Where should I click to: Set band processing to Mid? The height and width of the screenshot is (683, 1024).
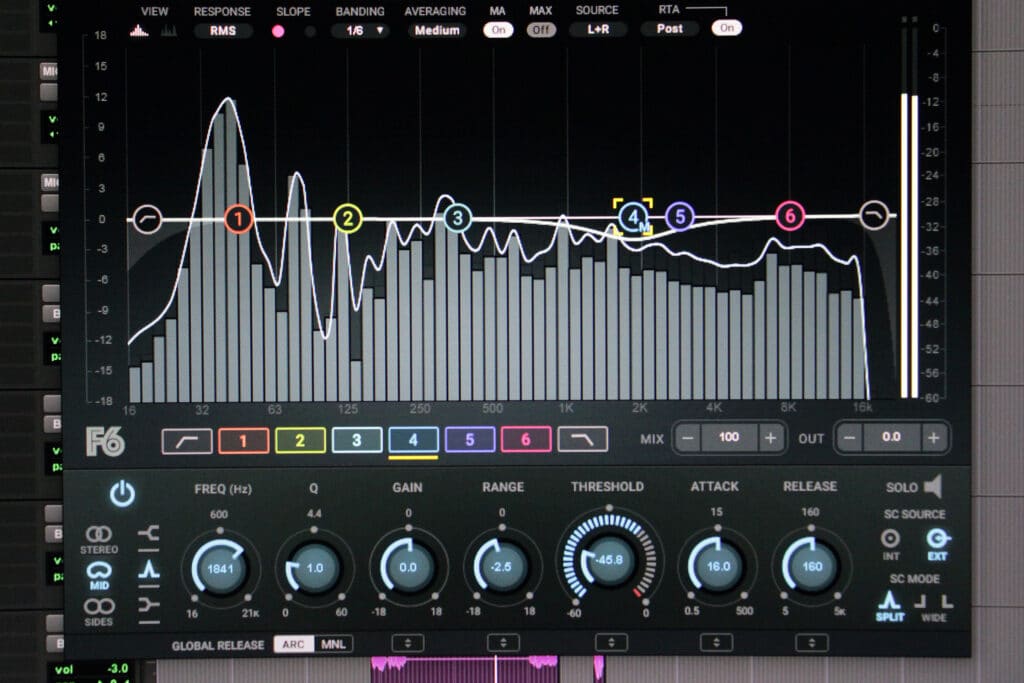click(x=99, y=575)
